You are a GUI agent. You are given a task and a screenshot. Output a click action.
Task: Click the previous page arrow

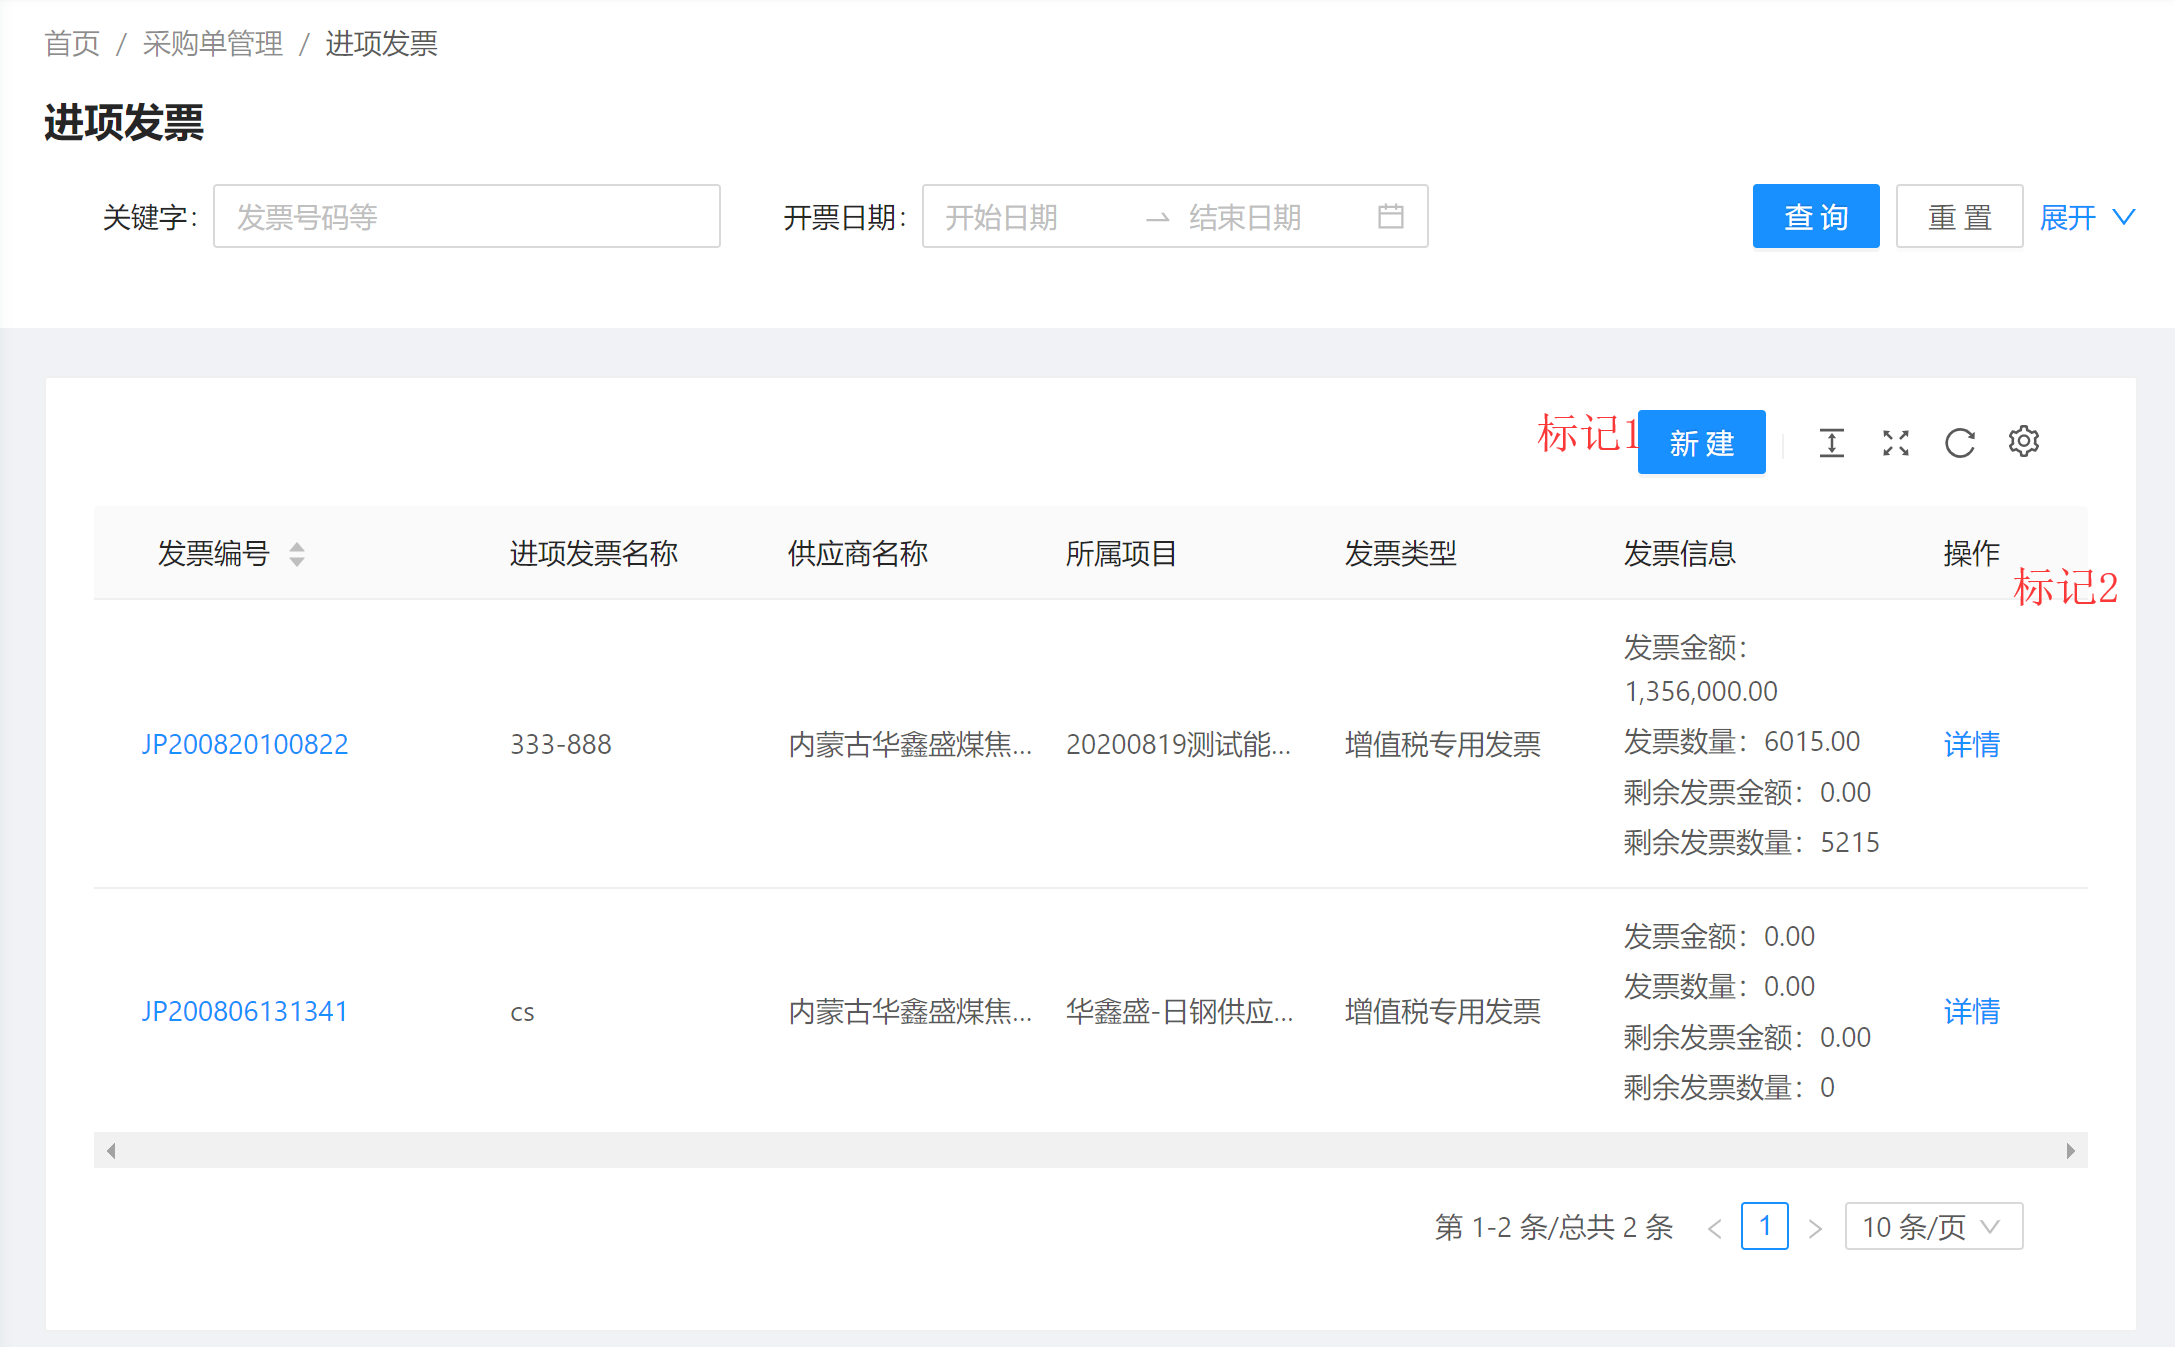tap(1714, 1228)
